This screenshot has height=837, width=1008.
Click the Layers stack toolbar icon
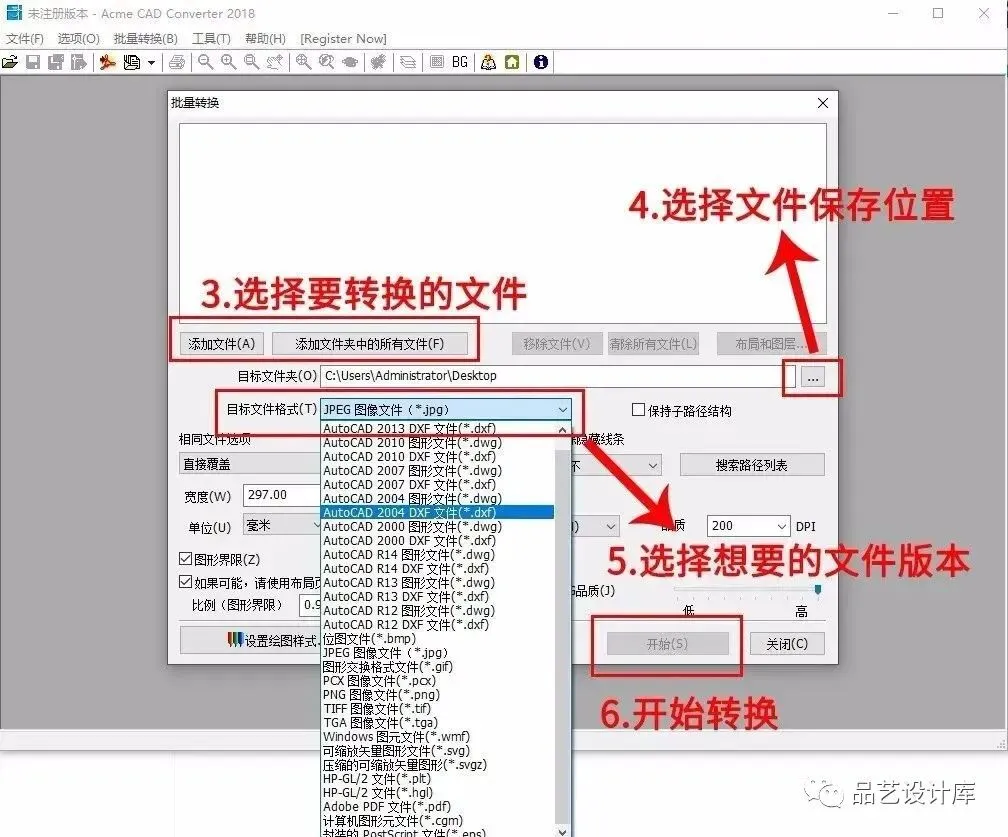[x=408, y=62]
